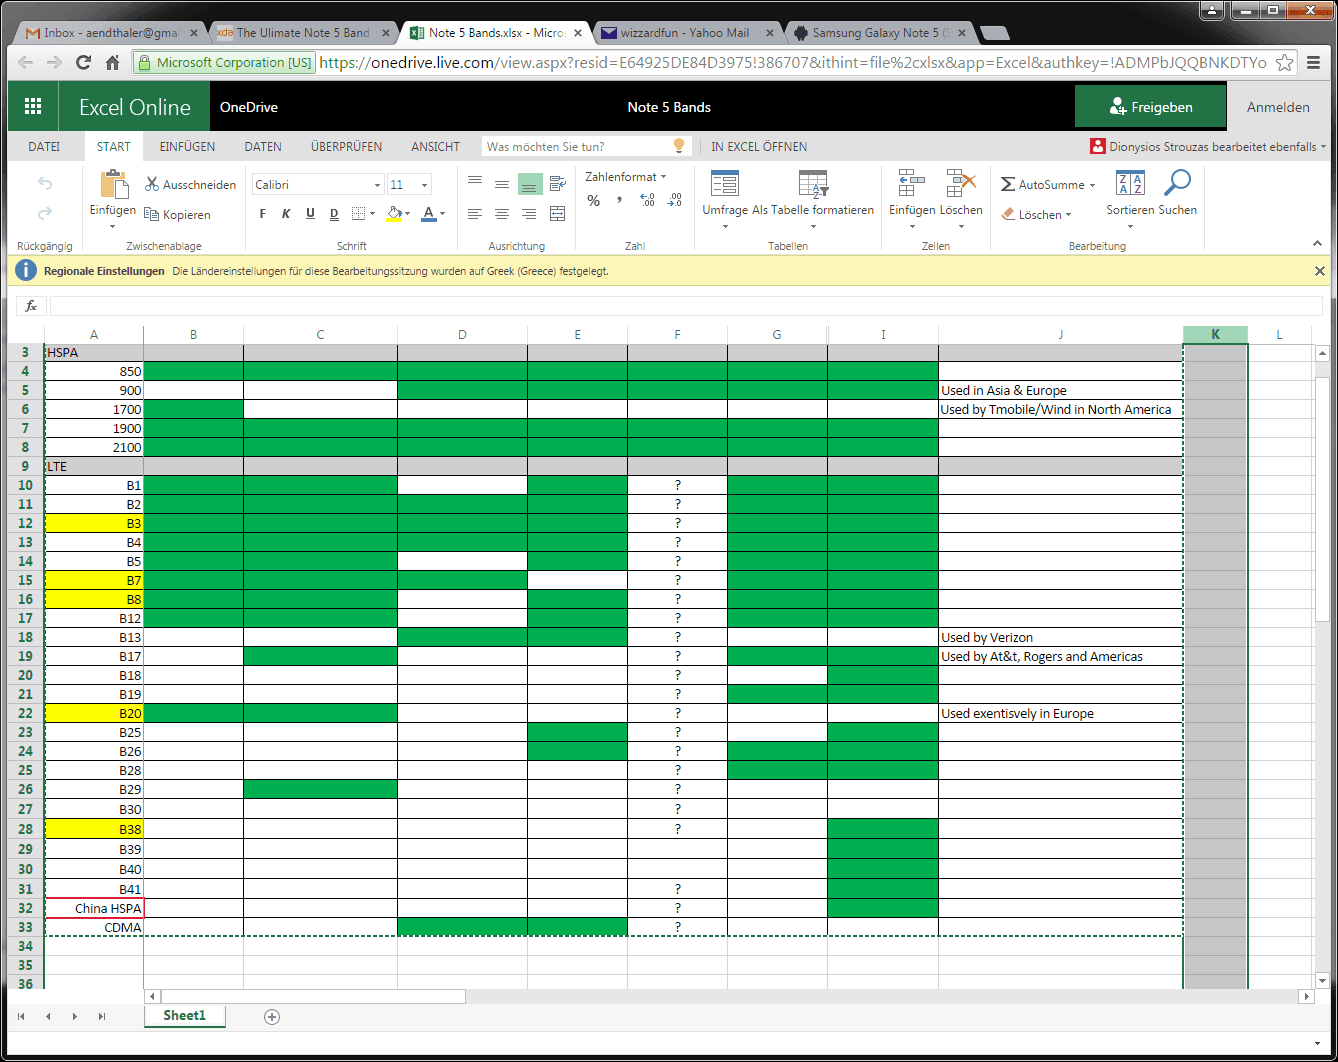Click the formula bar input
Screen dimensions: 1338x1062
[686, 306]
